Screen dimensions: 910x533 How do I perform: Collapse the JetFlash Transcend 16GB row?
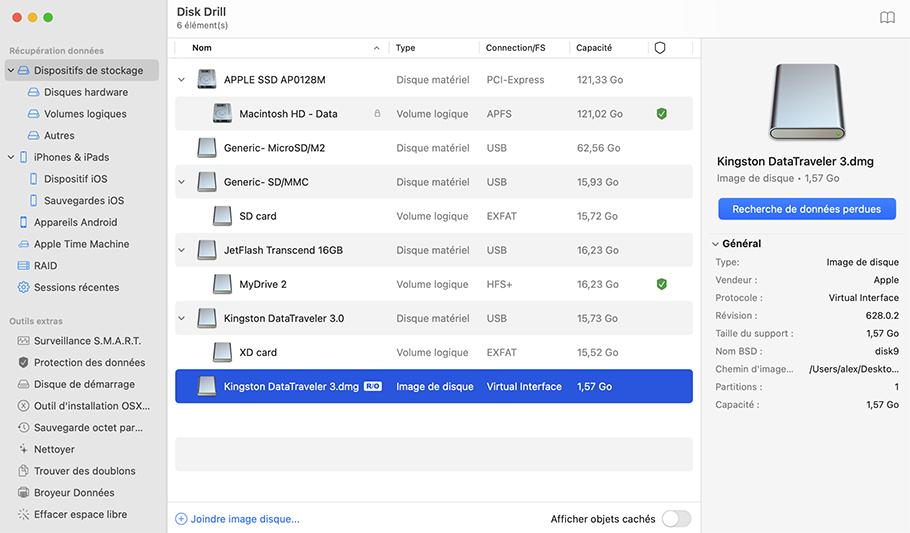click(x=182, y=250)
